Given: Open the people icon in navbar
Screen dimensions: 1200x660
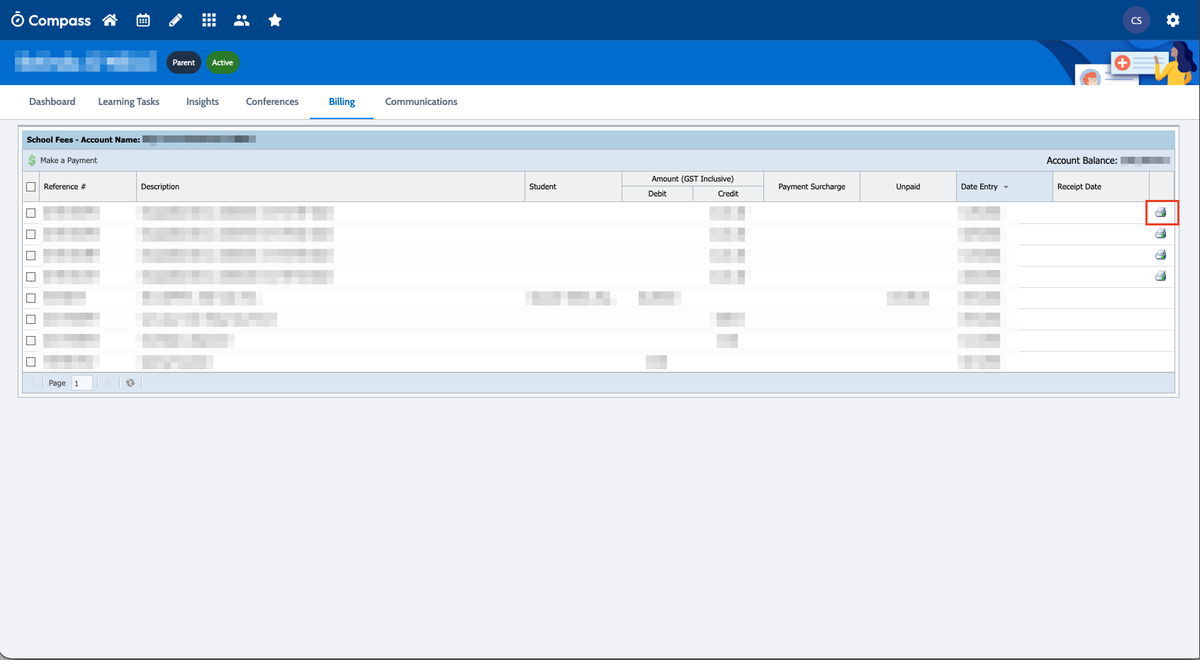Looking at the screenshot, I should click(x=241, y=20).
